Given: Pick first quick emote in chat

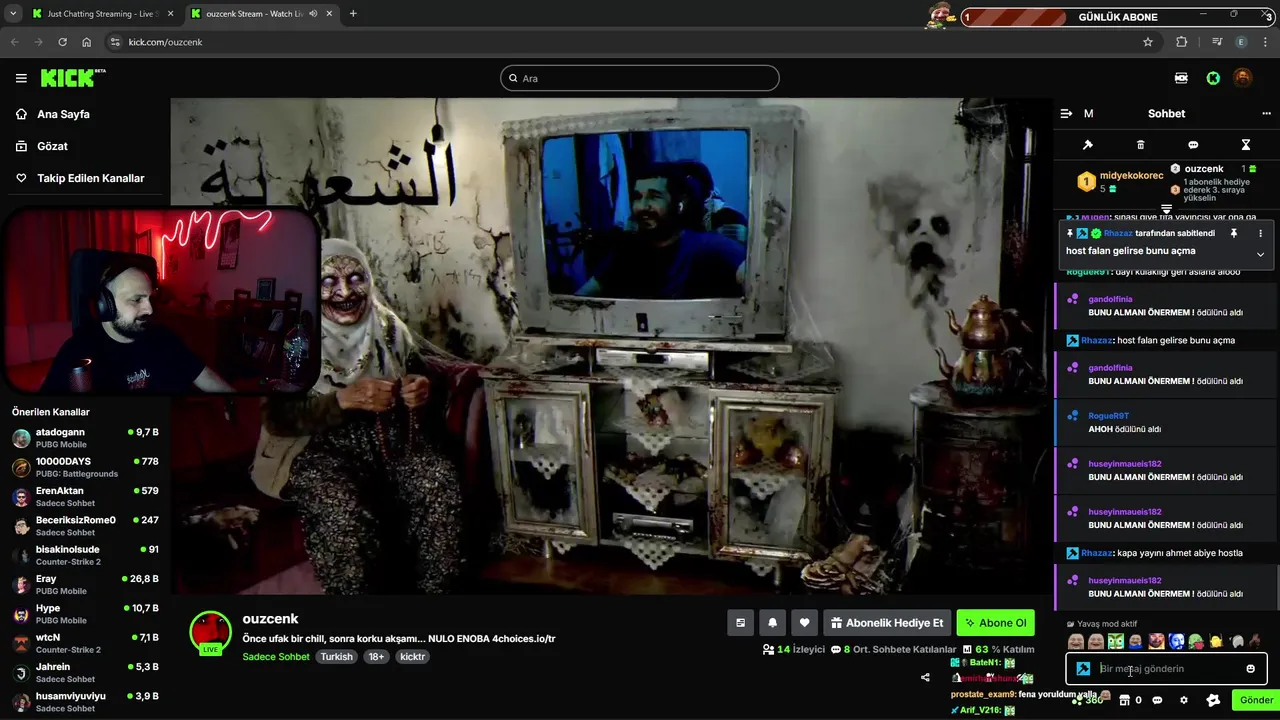Looking at the screenshot, I should (x=1076, y=642).
